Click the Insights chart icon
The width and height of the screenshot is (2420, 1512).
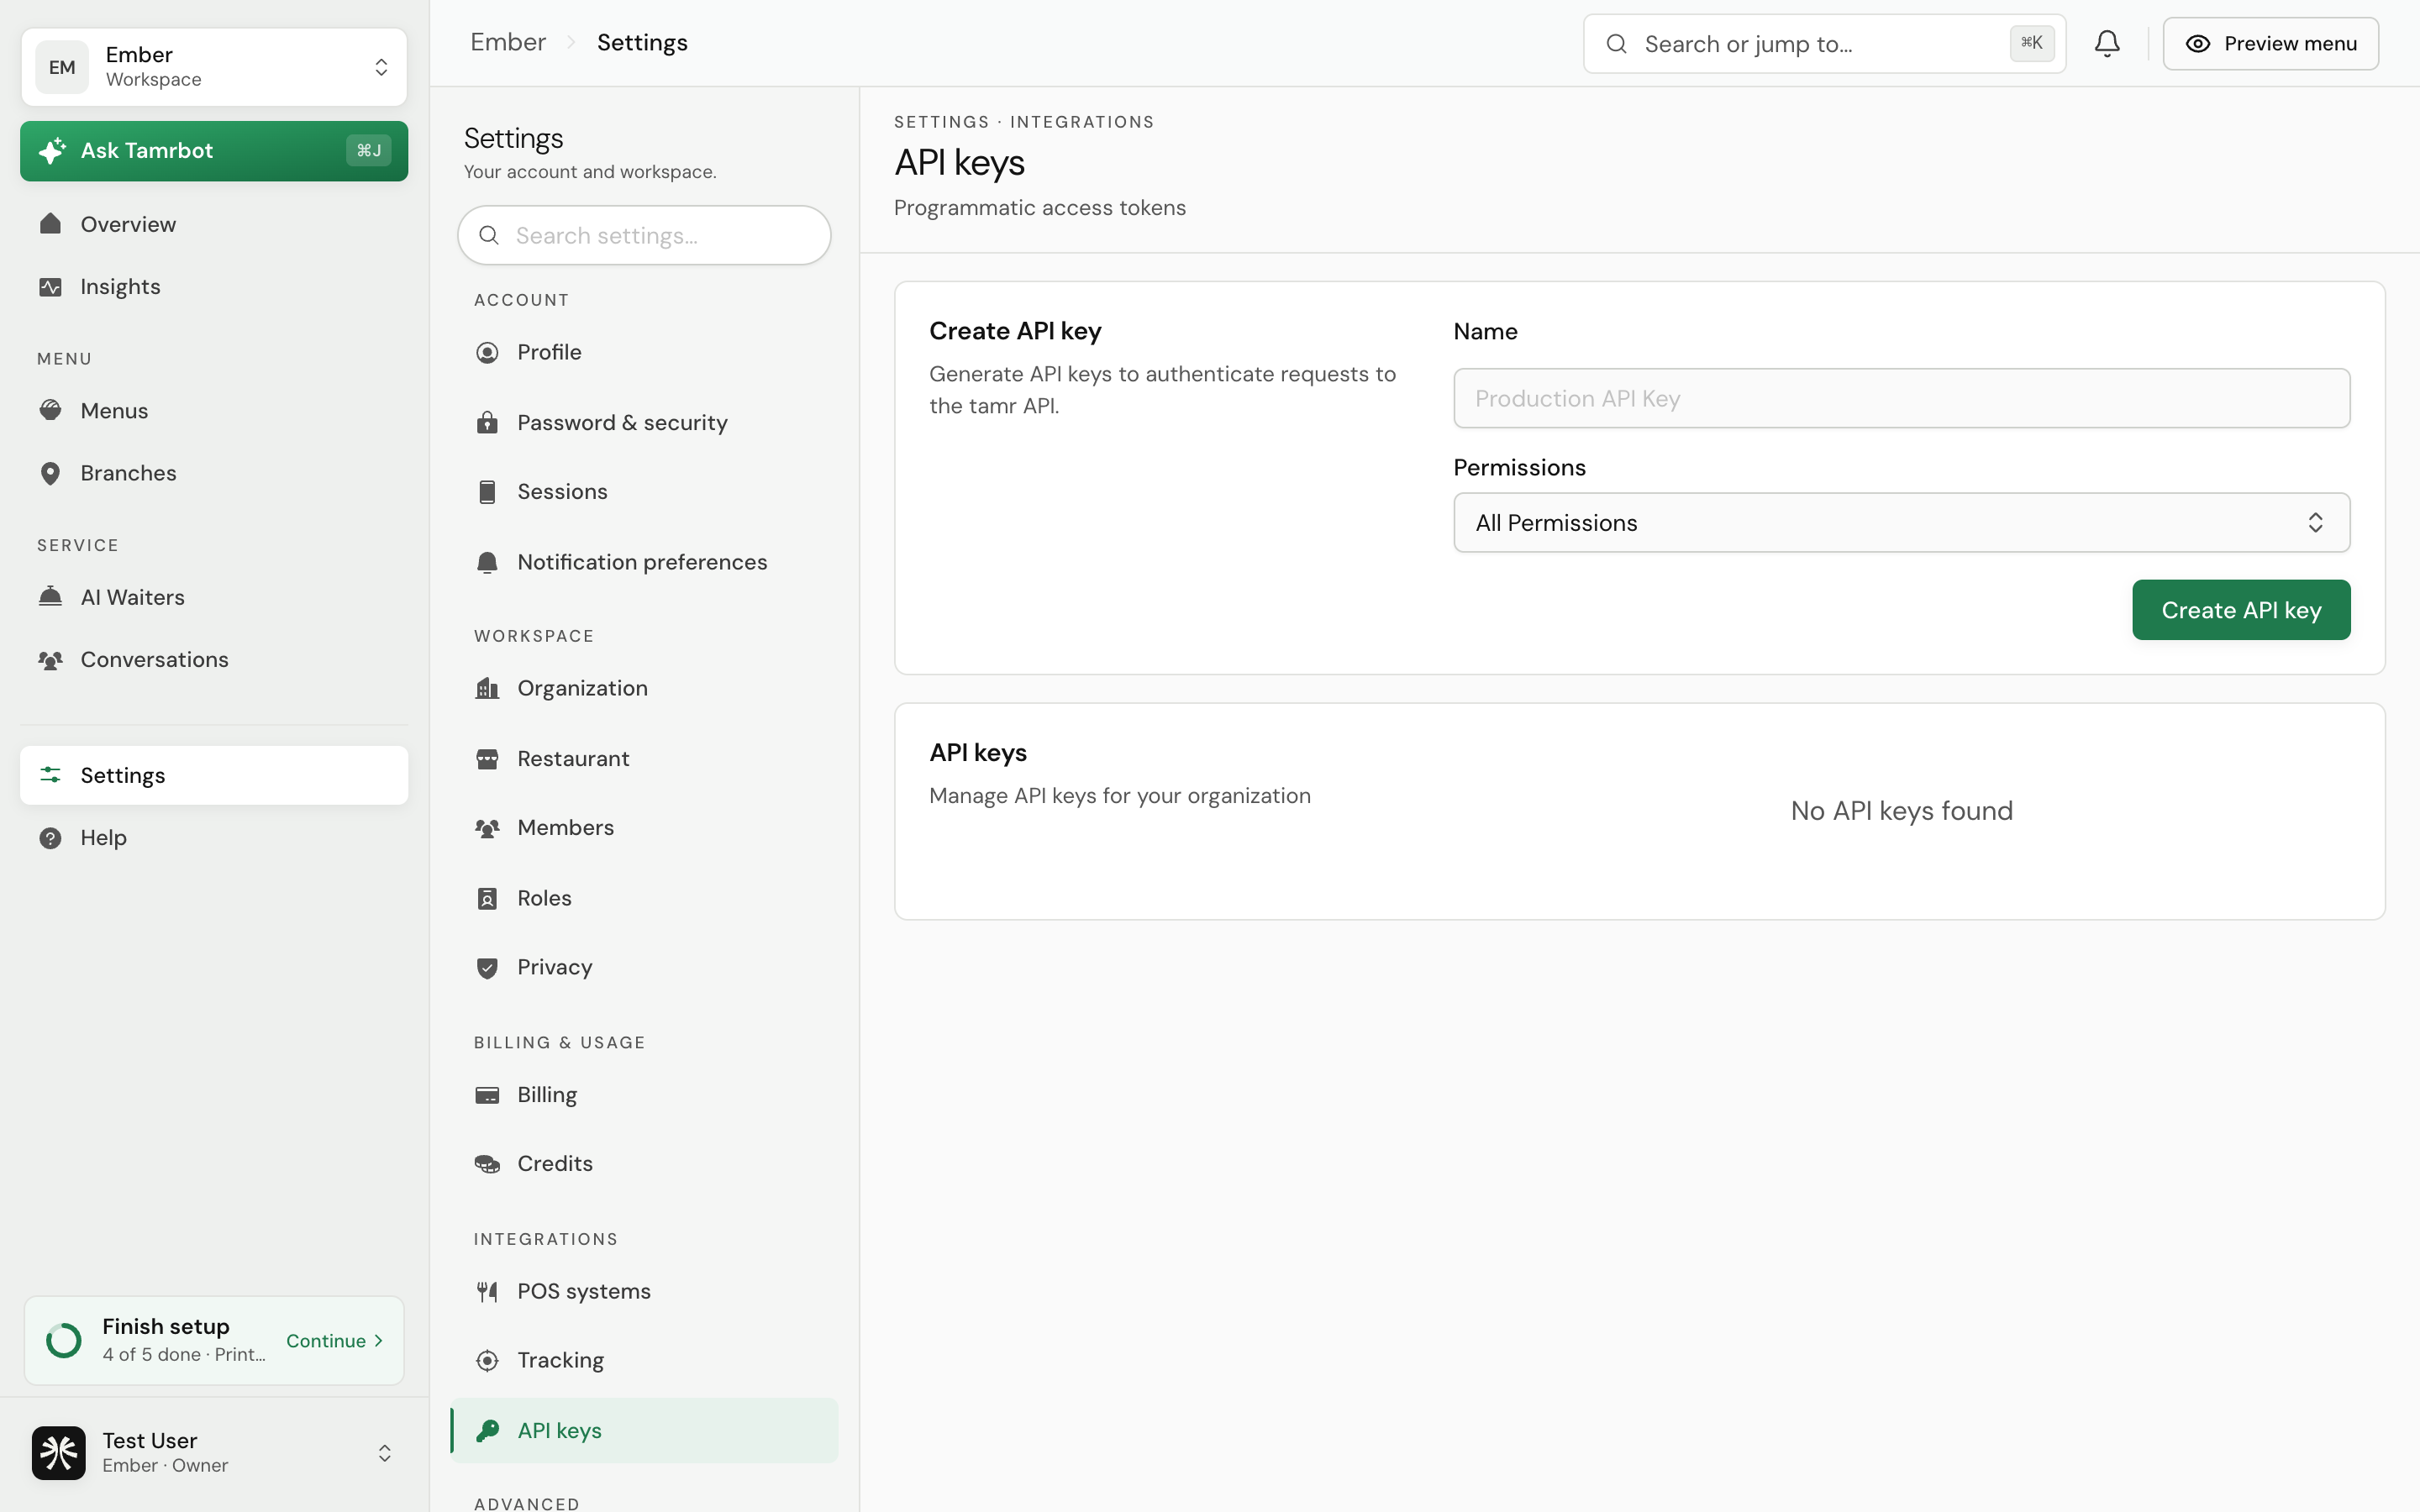pos(50,287)
